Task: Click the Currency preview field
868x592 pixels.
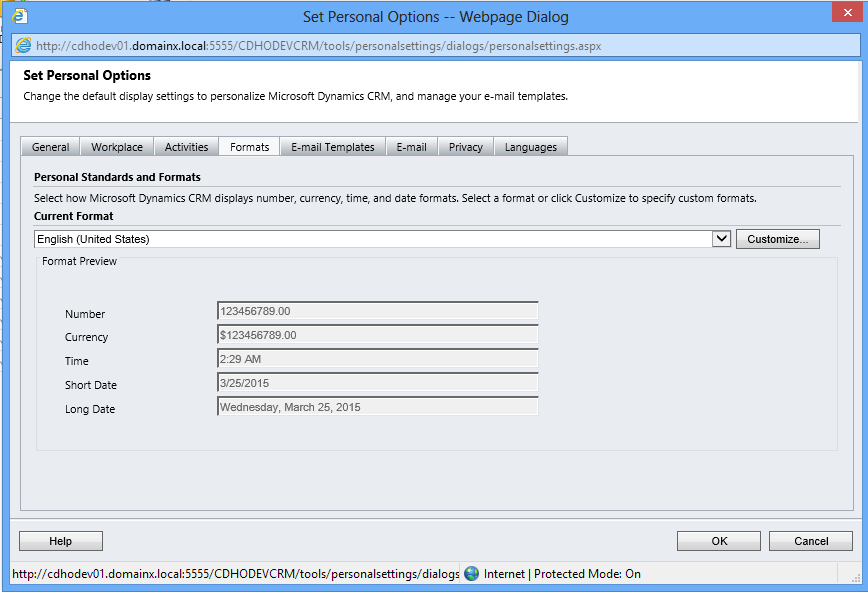Action: [378, 334]
